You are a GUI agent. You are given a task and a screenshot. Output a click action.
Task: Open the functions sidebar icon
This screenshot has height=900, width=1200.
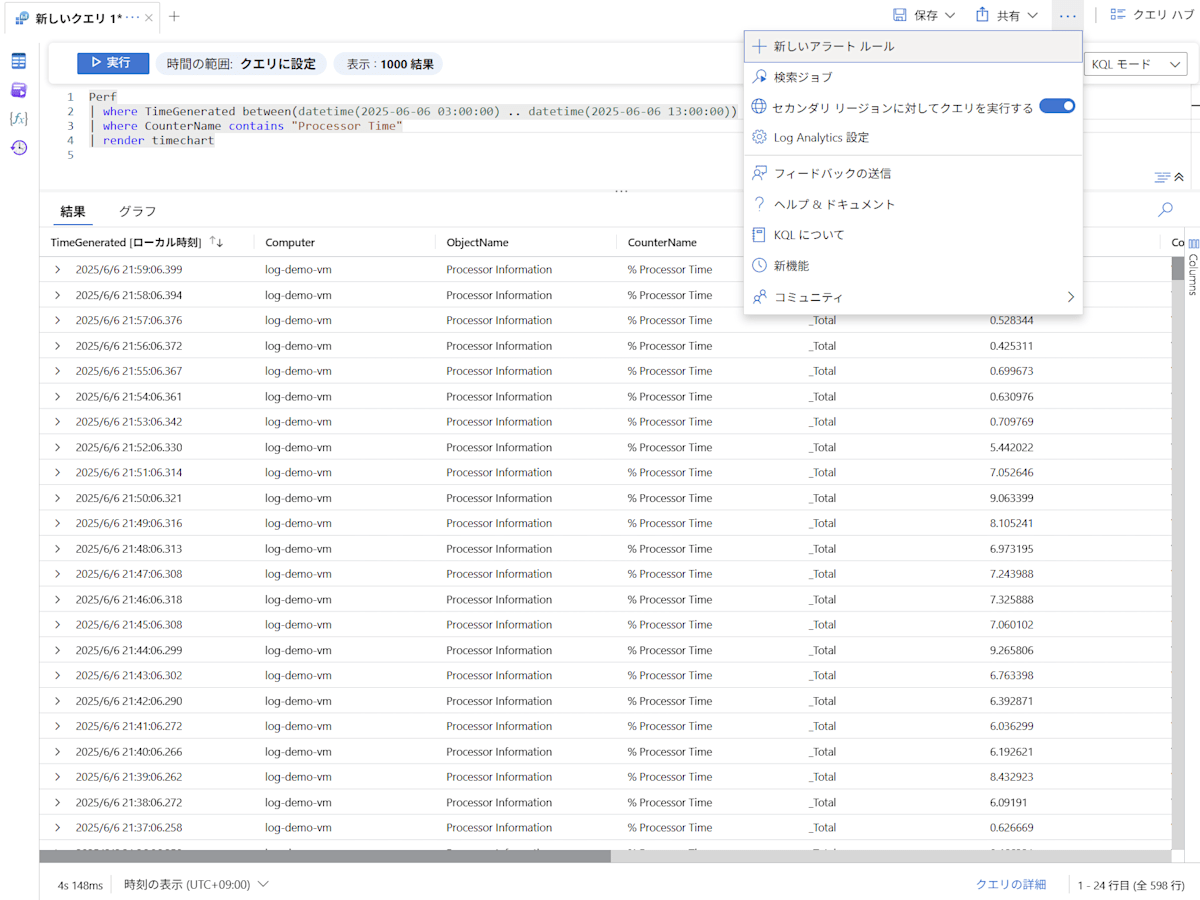(x=19, y=118)
